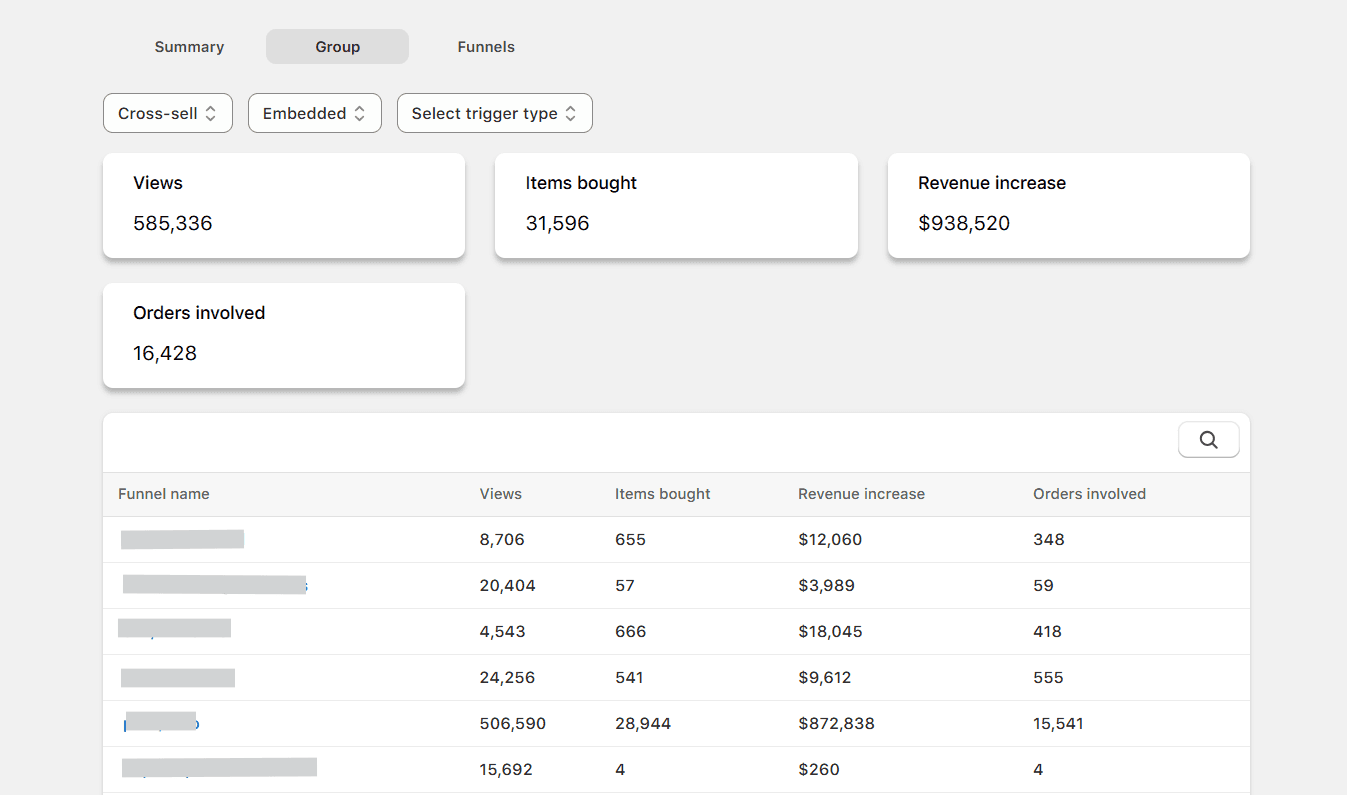The height and width of the screenshot is (795, 1347).
Task: Sort the table by Revenue increase column
Action: tap(861, 493)
